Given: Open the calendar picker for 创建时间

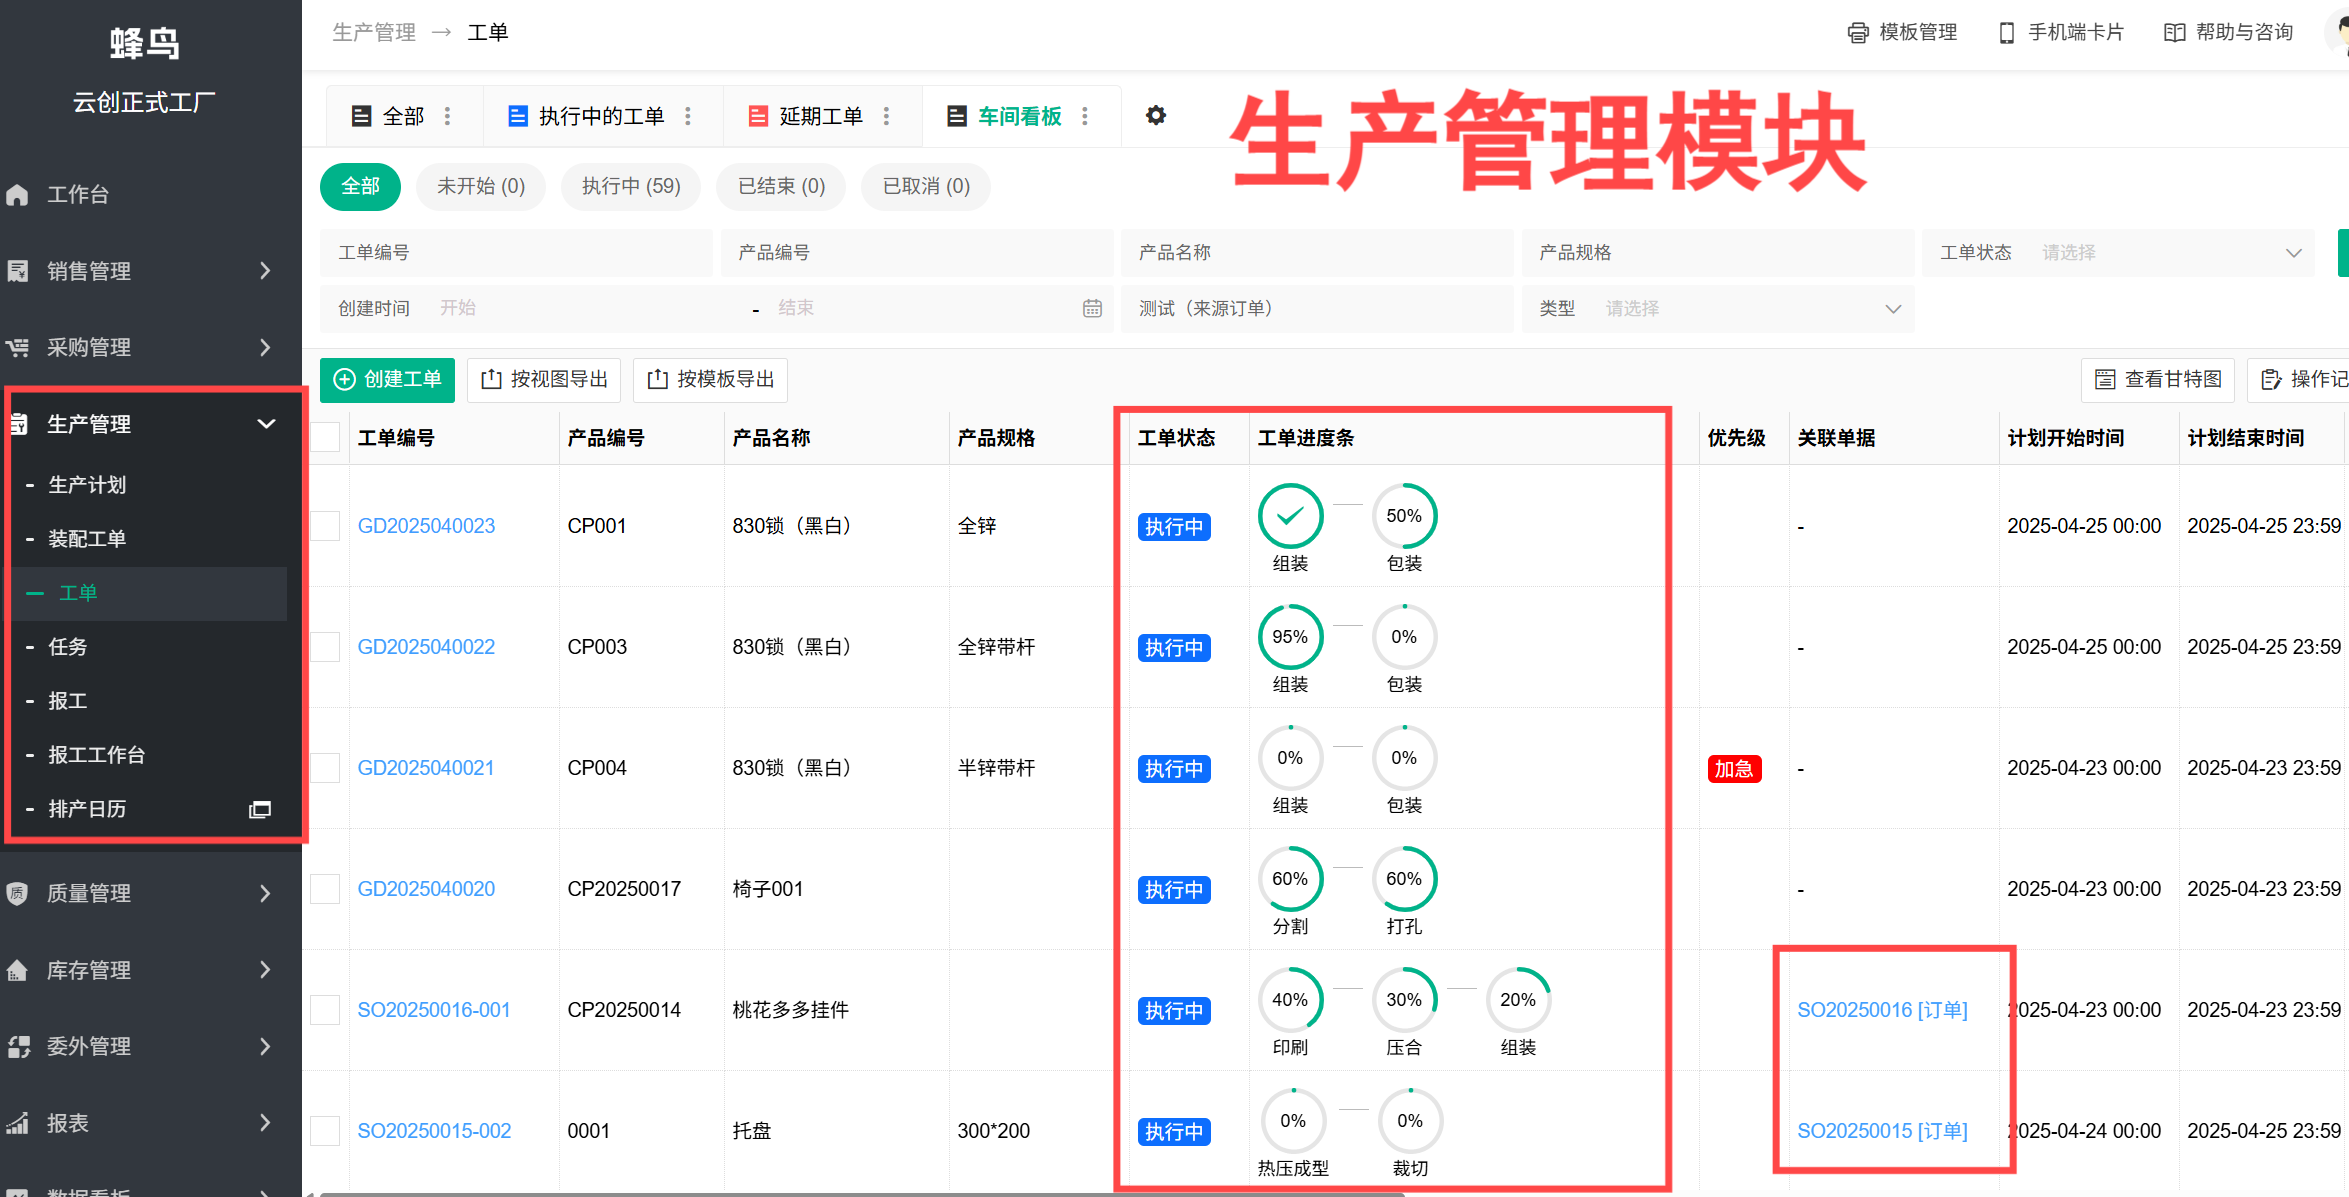Looking at the screenshot, I should [x=1091, y=308].
